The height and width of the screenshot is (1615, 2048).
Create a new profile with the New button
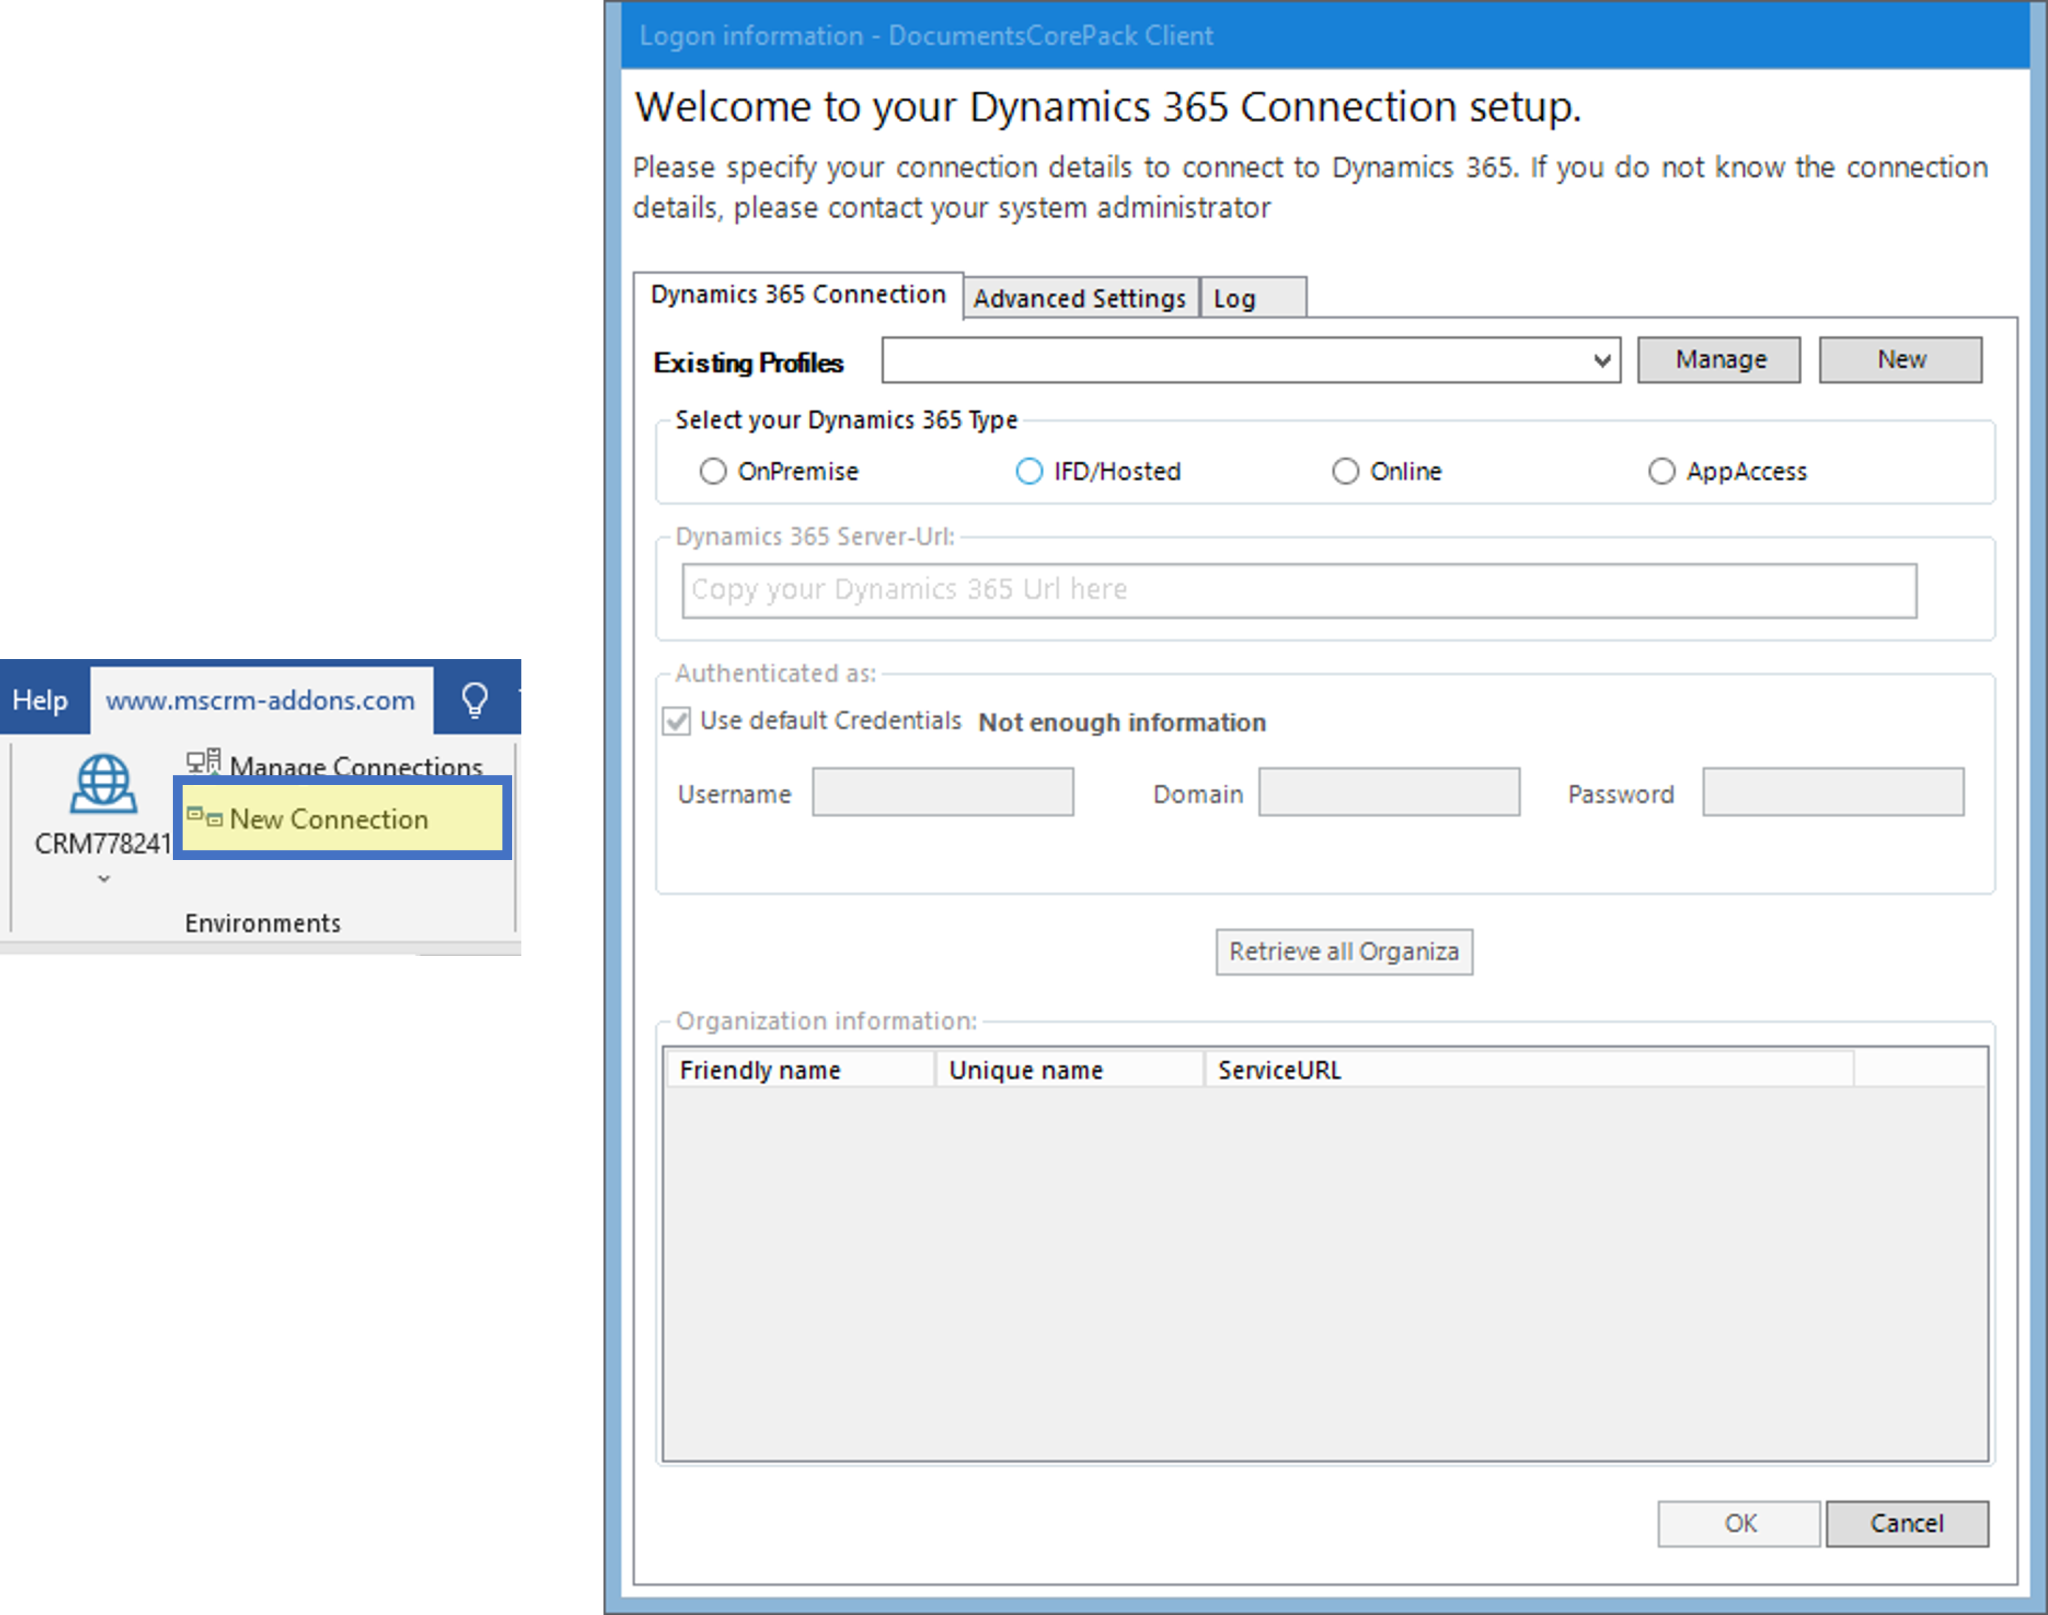point(1899,359)
